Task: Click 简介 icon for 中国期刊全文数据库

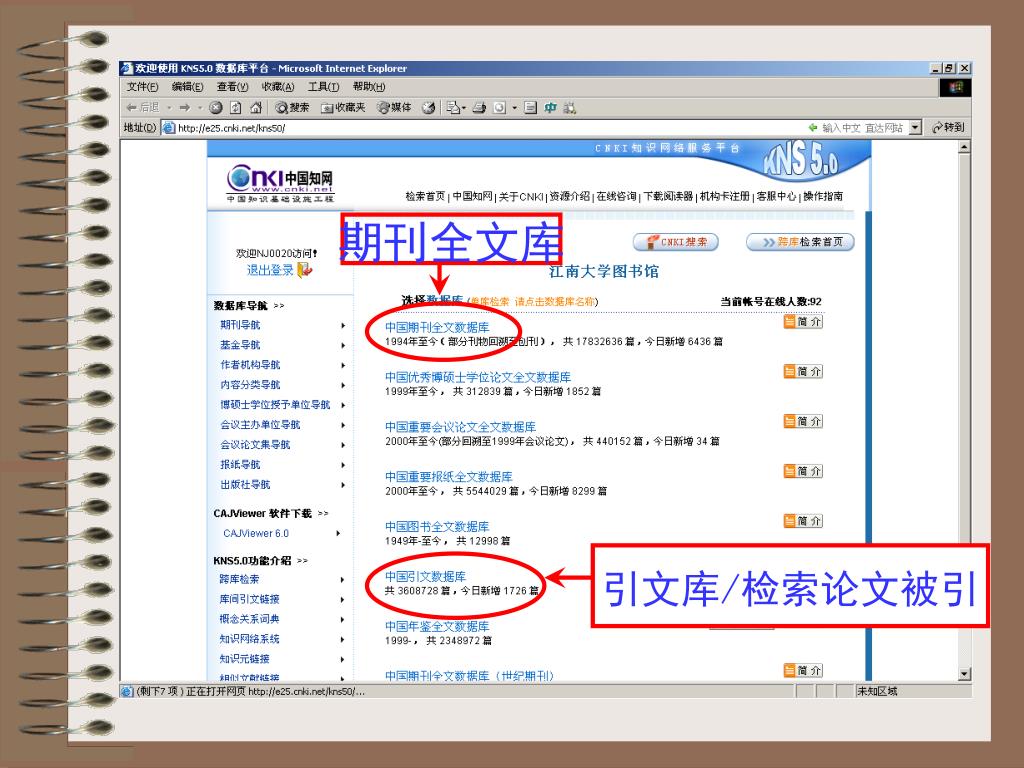Action: coord(803,321)
